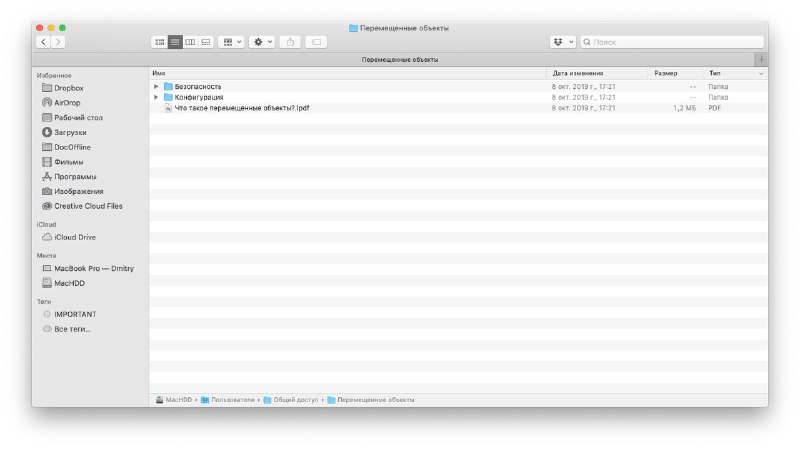Click the Share toolbar button

tap(290, 42)
